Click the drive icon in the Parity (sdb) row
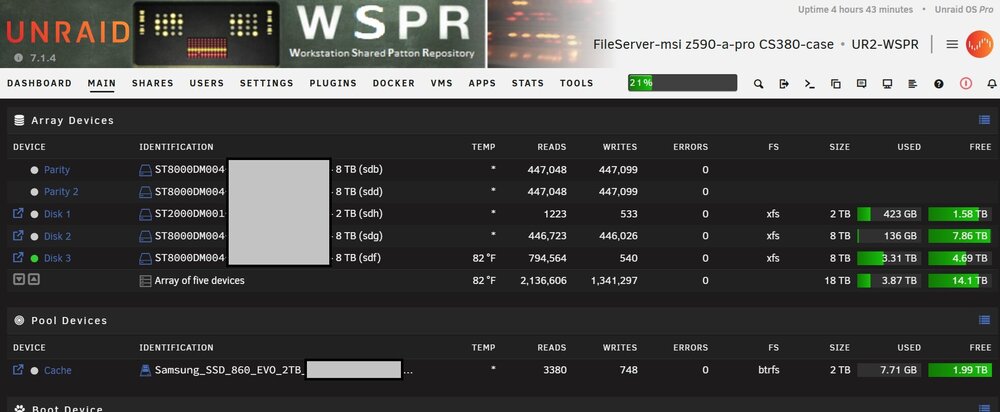This screenshot has width=1000, height=412. coord(145,170)
